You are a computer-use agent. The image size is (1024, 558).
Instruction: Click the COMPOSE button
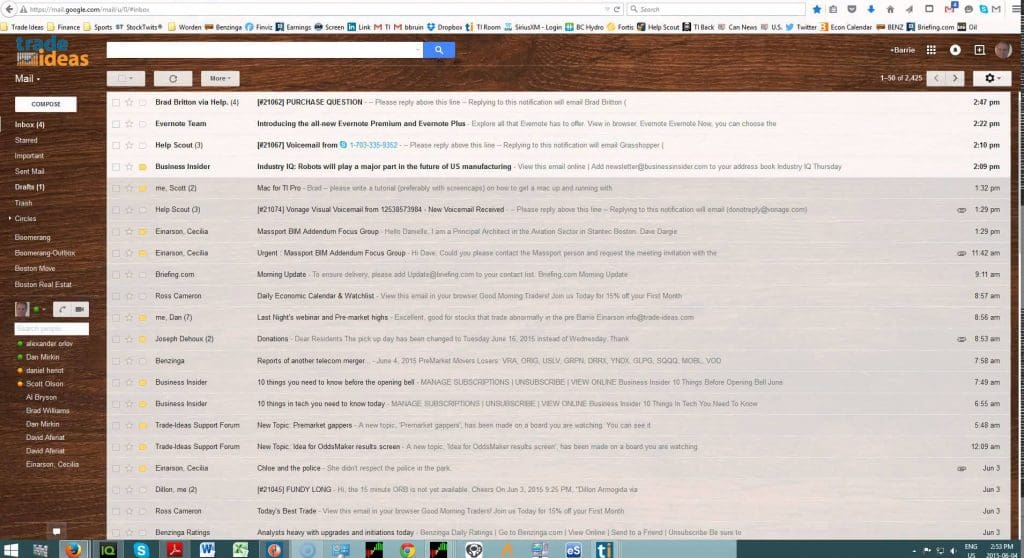(x=46, y=104)
